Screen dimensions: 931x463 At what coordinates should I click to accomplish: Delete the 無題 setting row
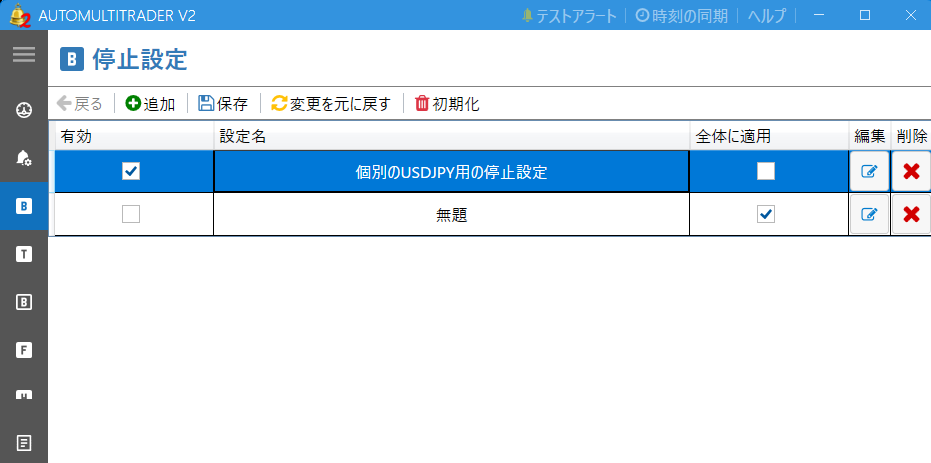coord(911,214)
